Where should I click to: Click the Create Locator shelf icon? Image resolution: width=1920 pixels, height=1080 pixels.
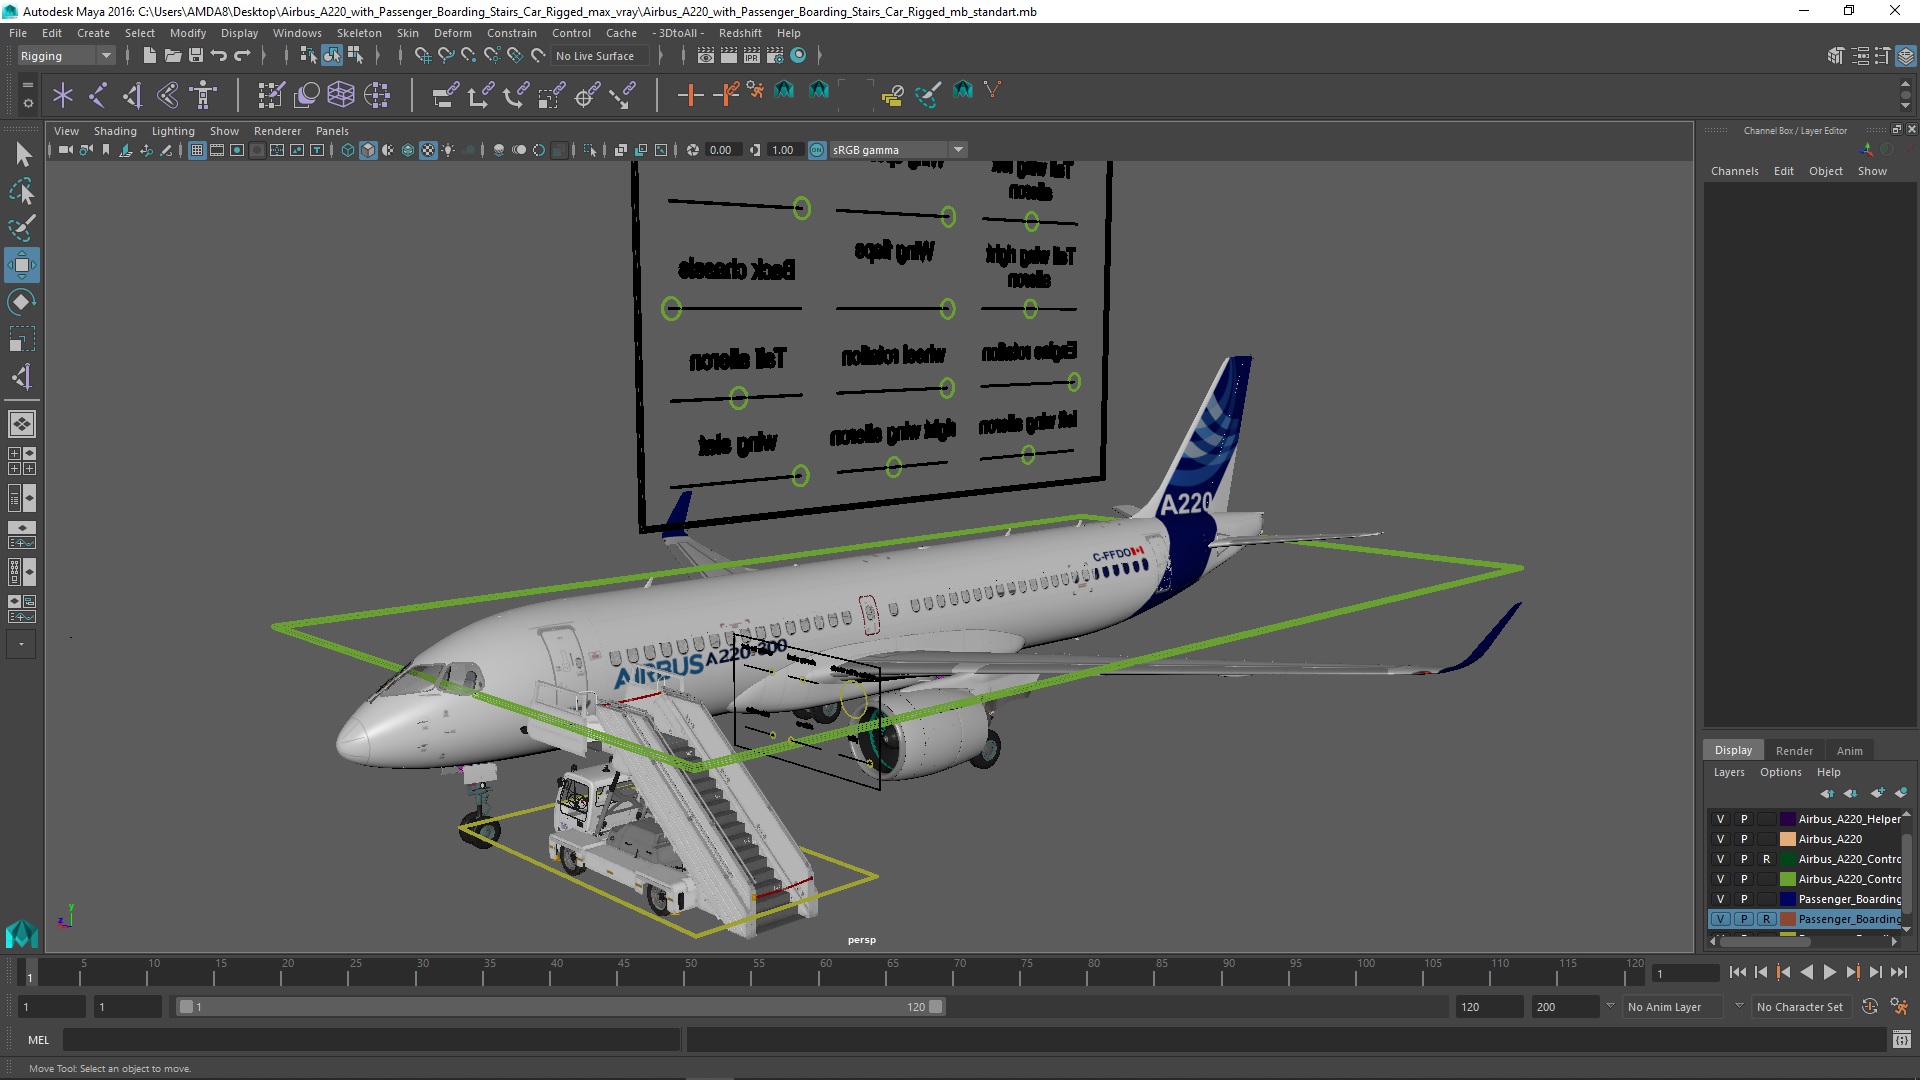63,95
